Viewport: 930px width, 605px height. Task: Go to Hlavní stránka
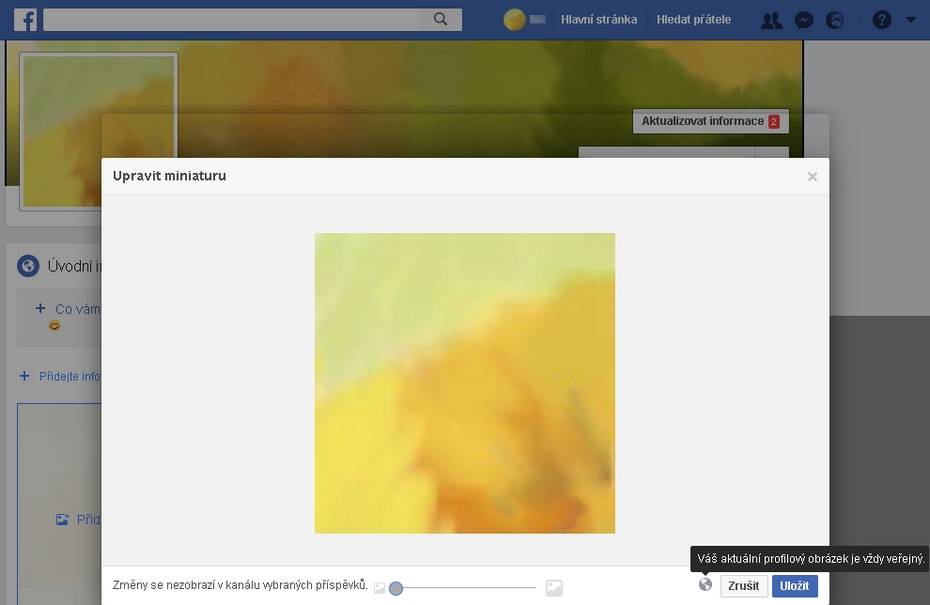598,20
